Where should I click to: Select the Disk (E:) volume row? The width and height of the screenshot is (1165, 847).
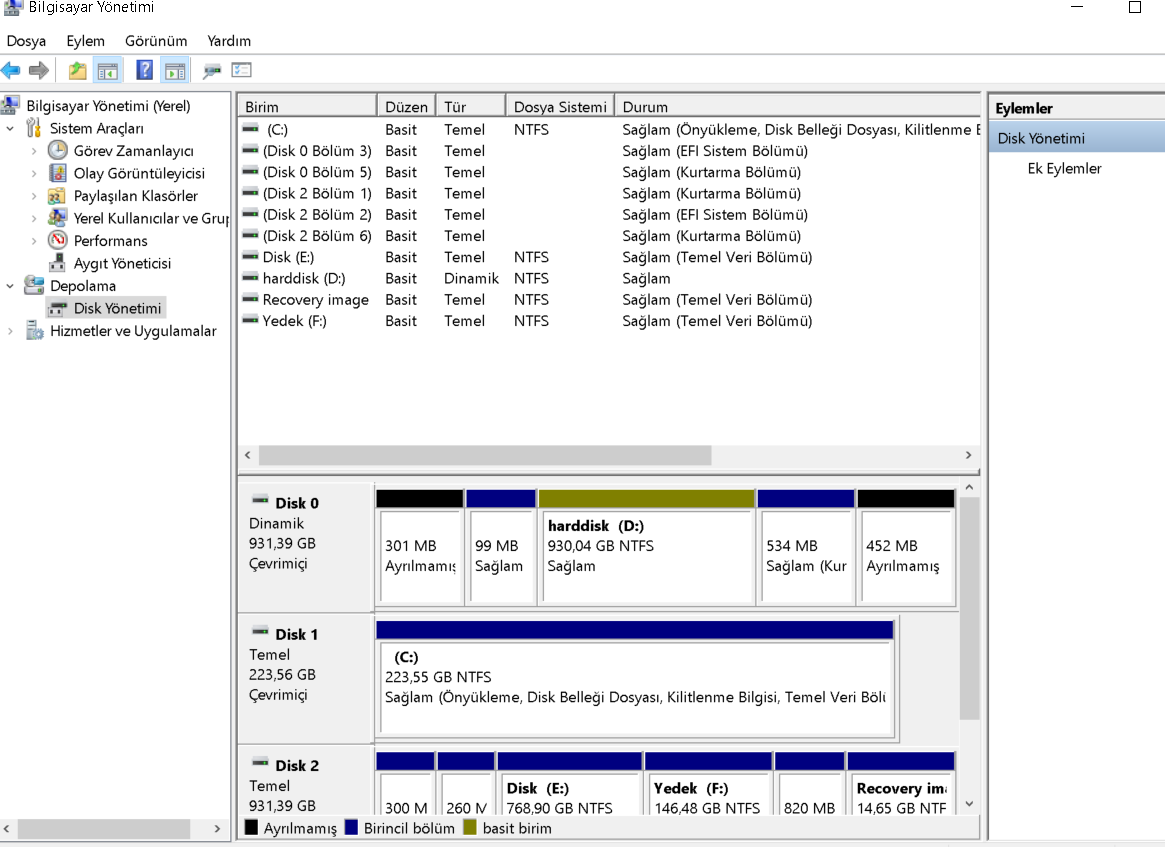pyautogui.click(x=609, y=257)
